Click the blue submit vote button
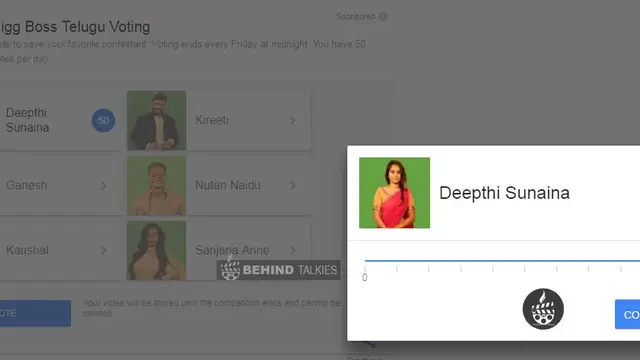This screenshot has height=360, width=640. click(35, 313)
